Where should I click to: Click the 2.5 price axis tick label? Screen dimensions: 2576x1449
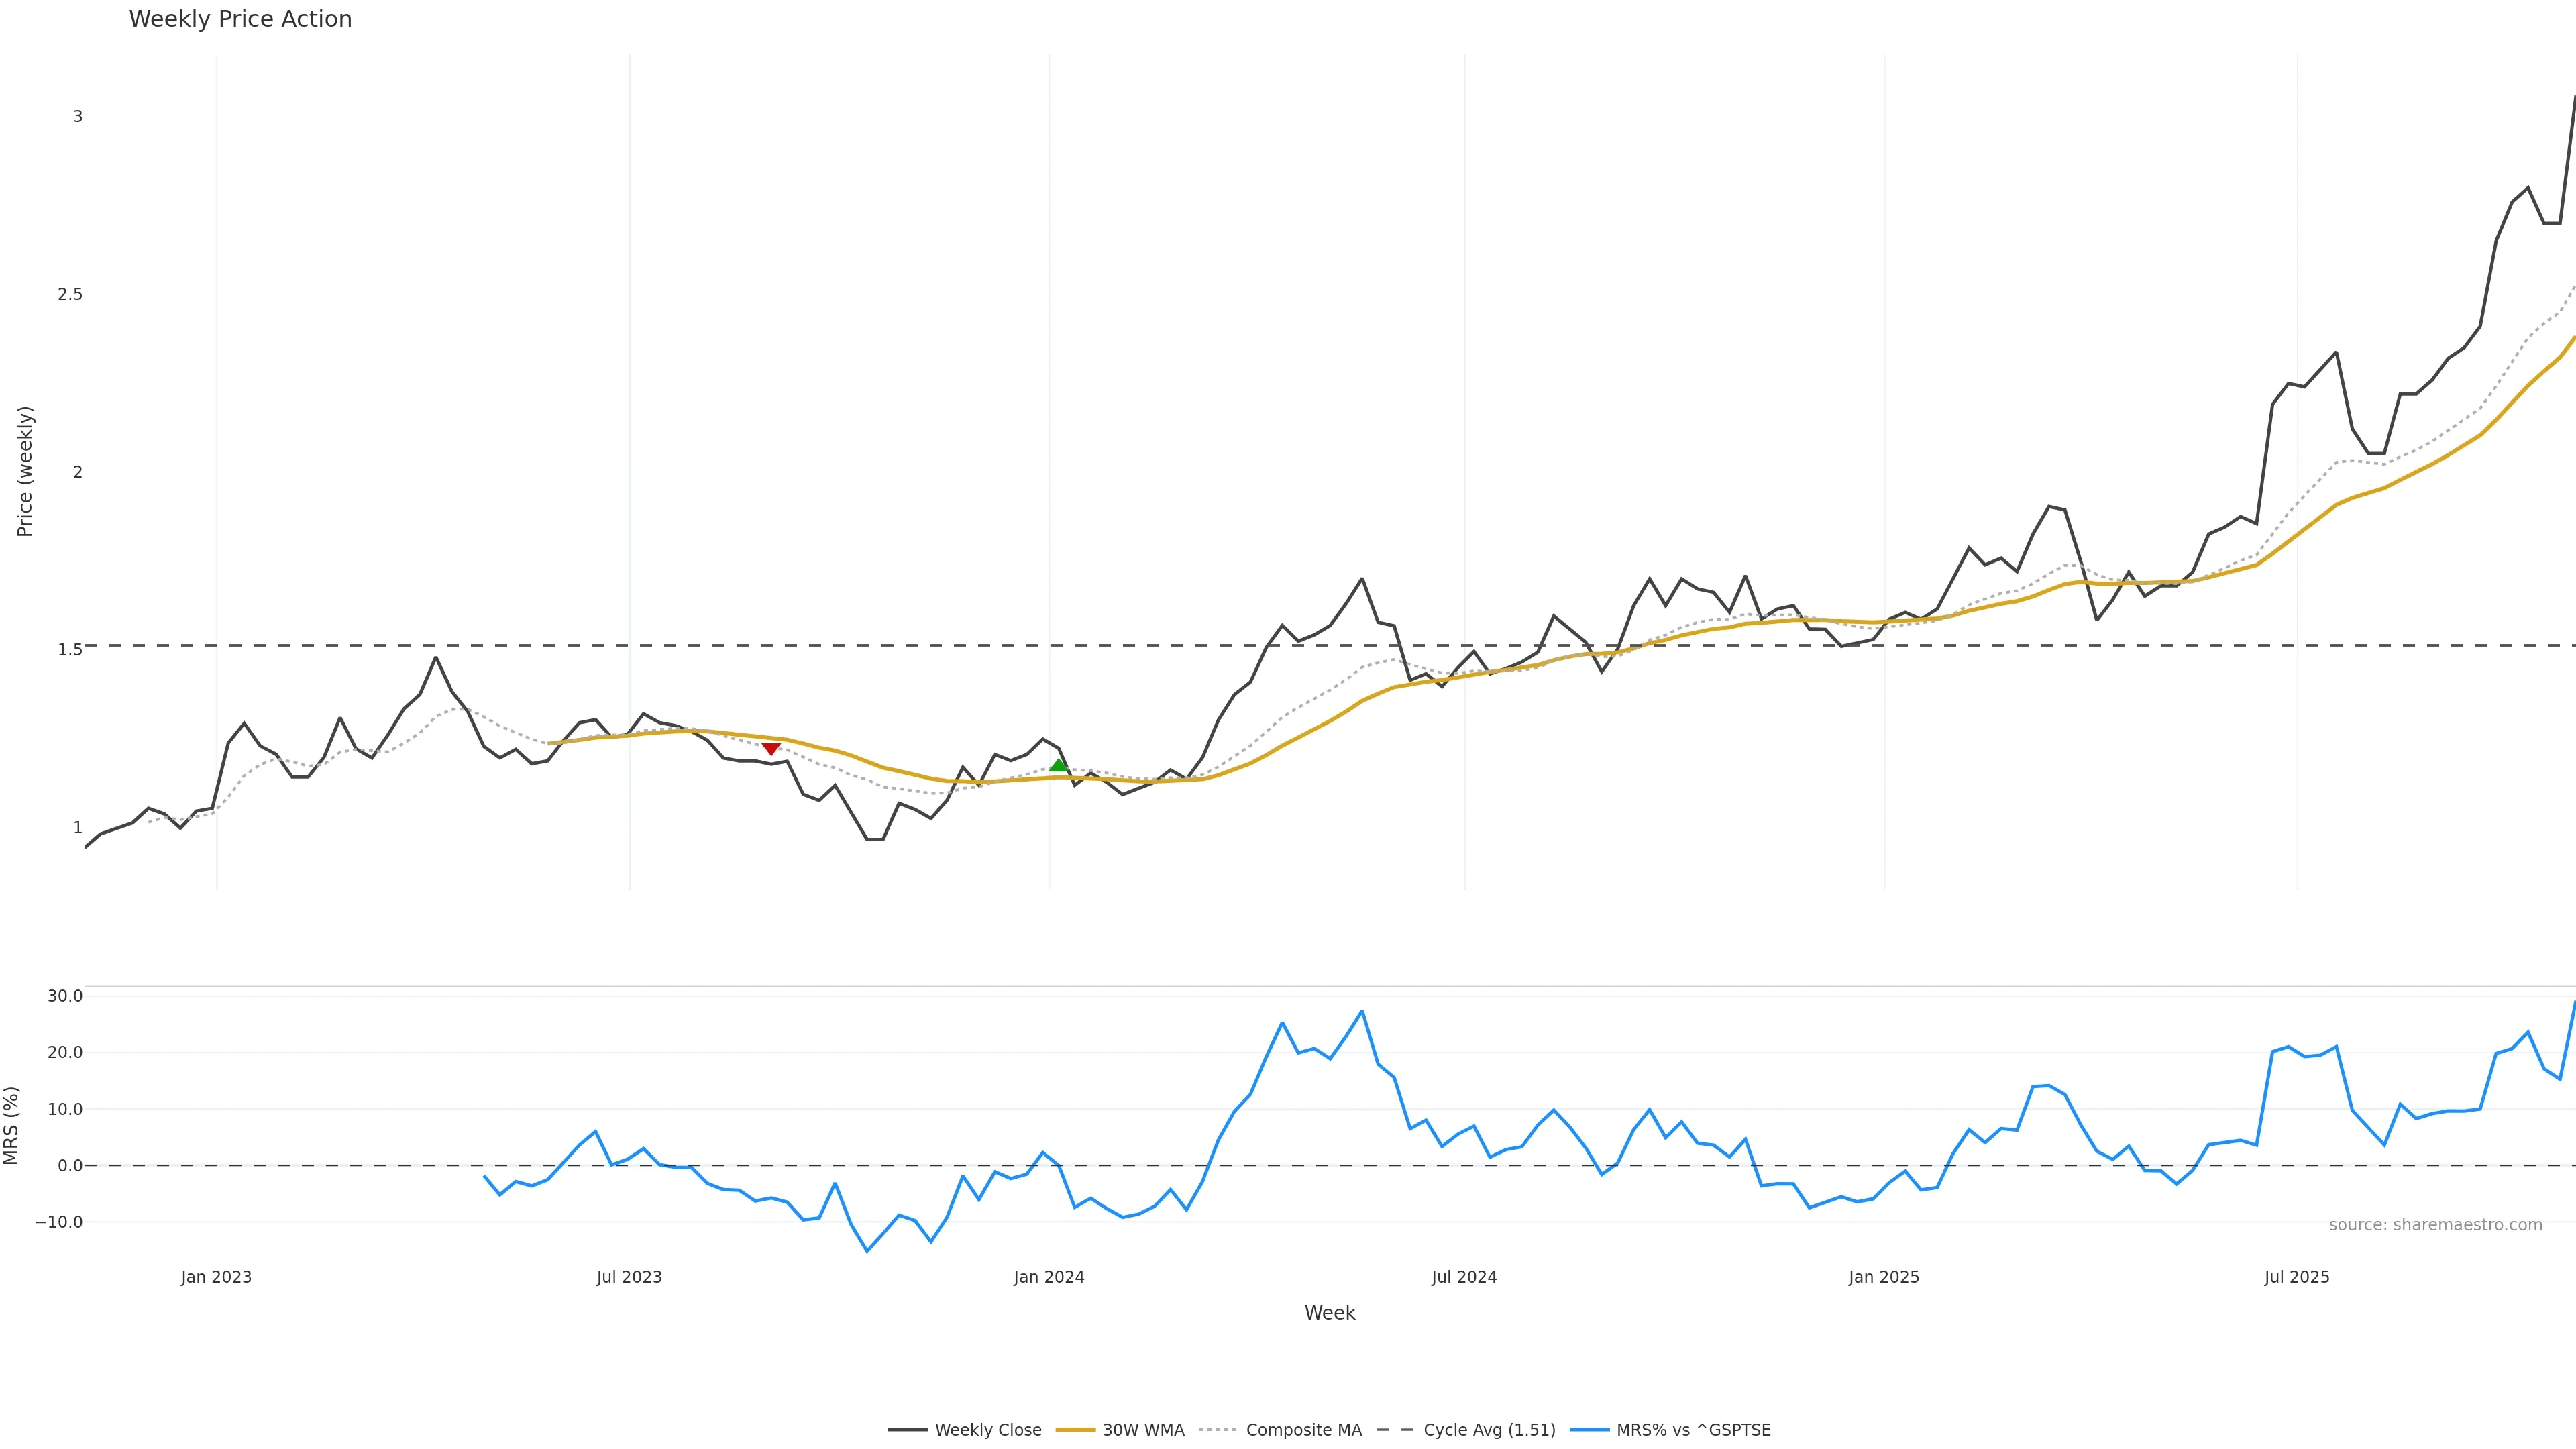coord(70,294)
